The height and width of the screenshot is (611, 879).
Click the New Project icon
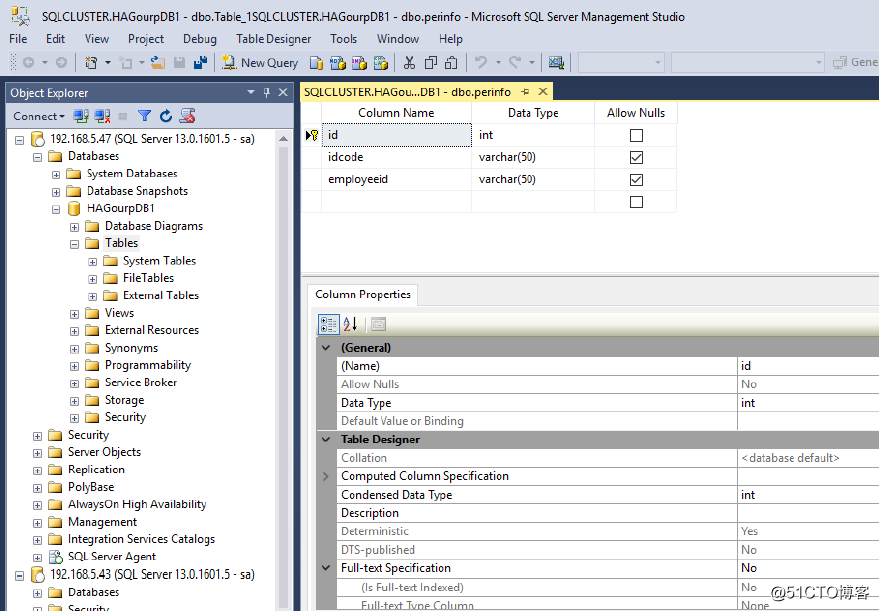click(x=91, y=63)
